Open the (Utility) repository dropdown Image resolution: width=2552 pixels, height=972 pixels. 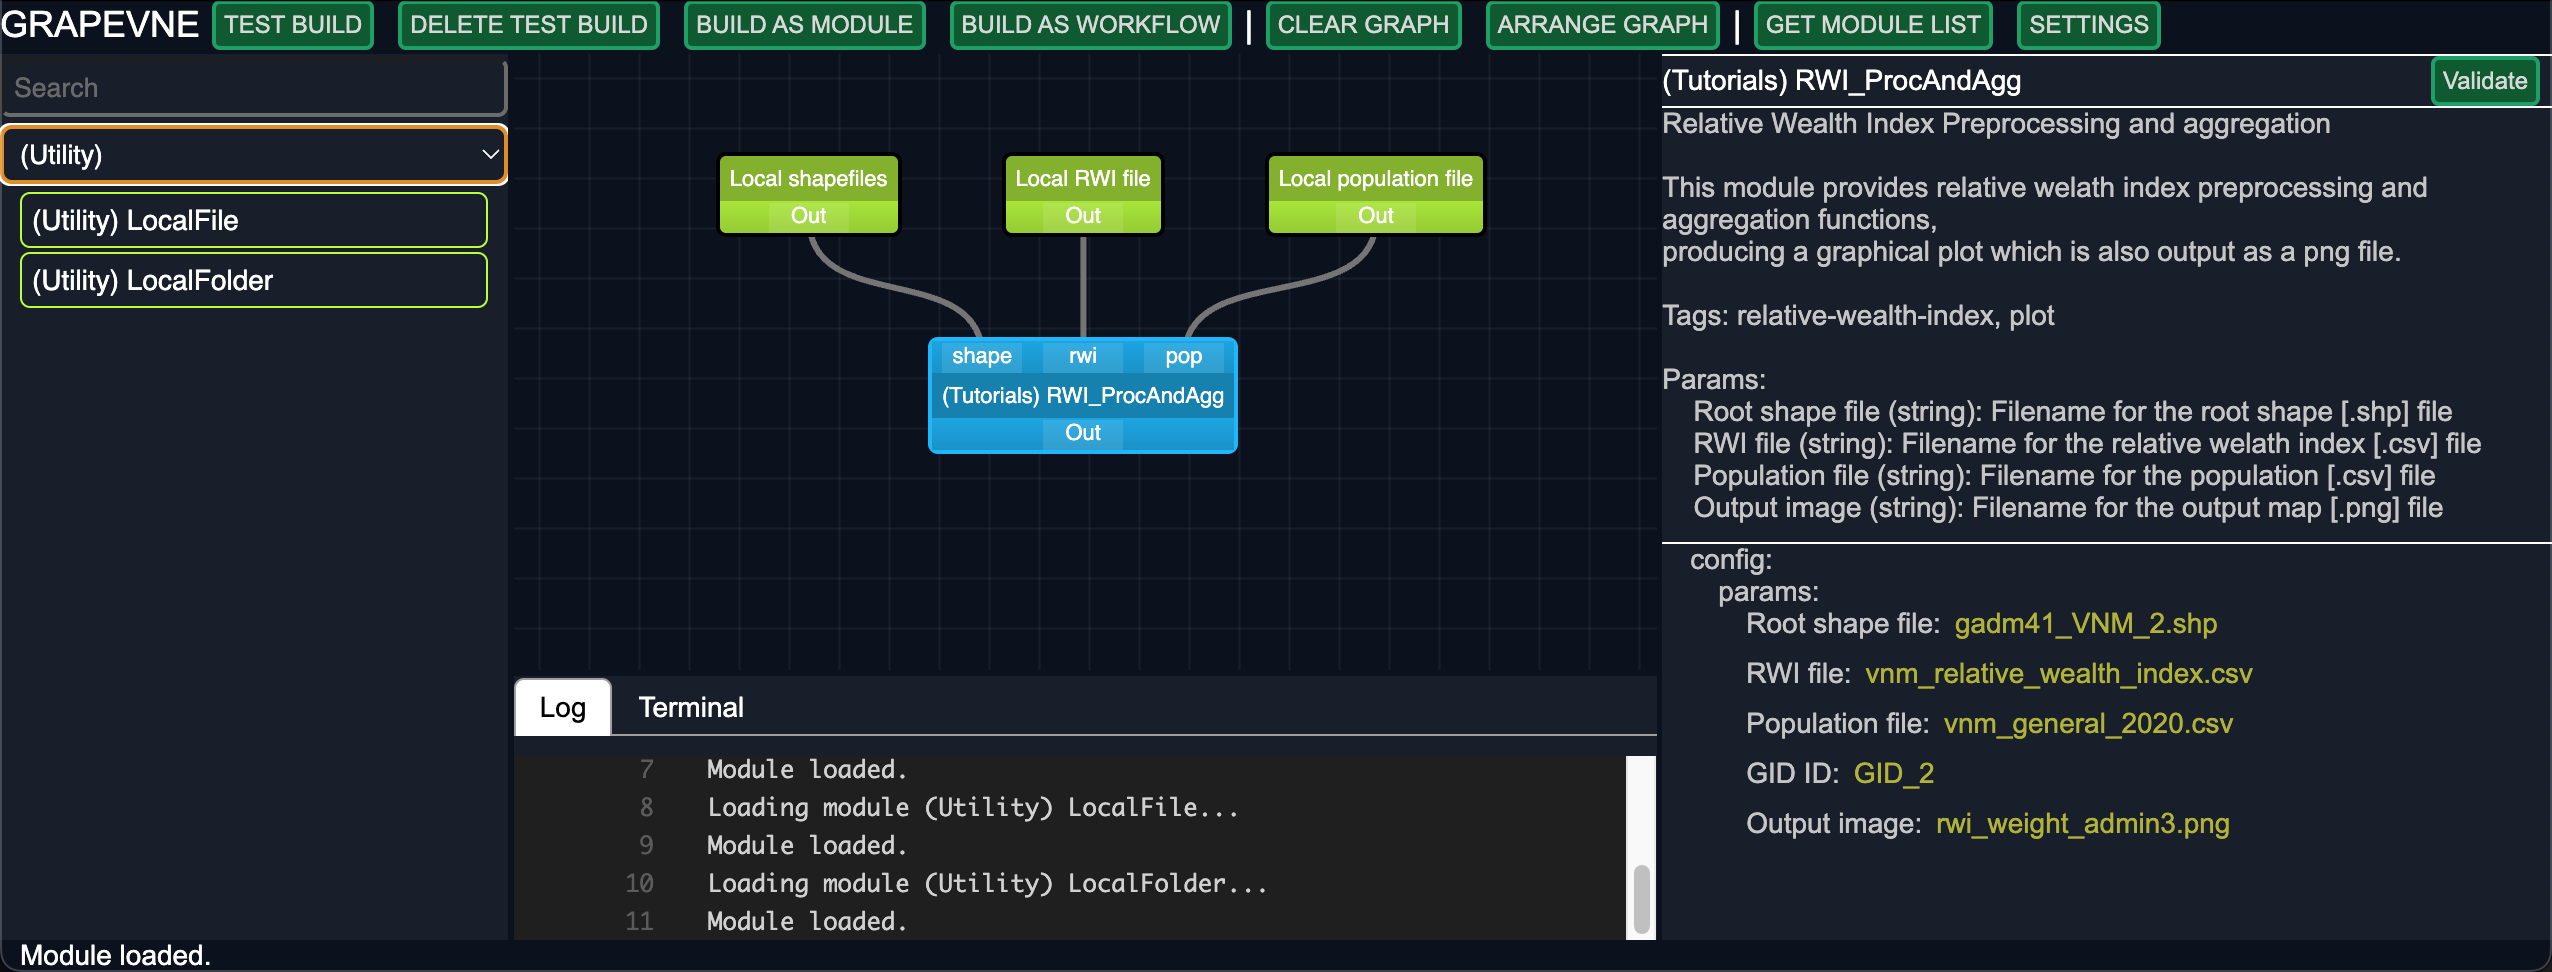254,155
